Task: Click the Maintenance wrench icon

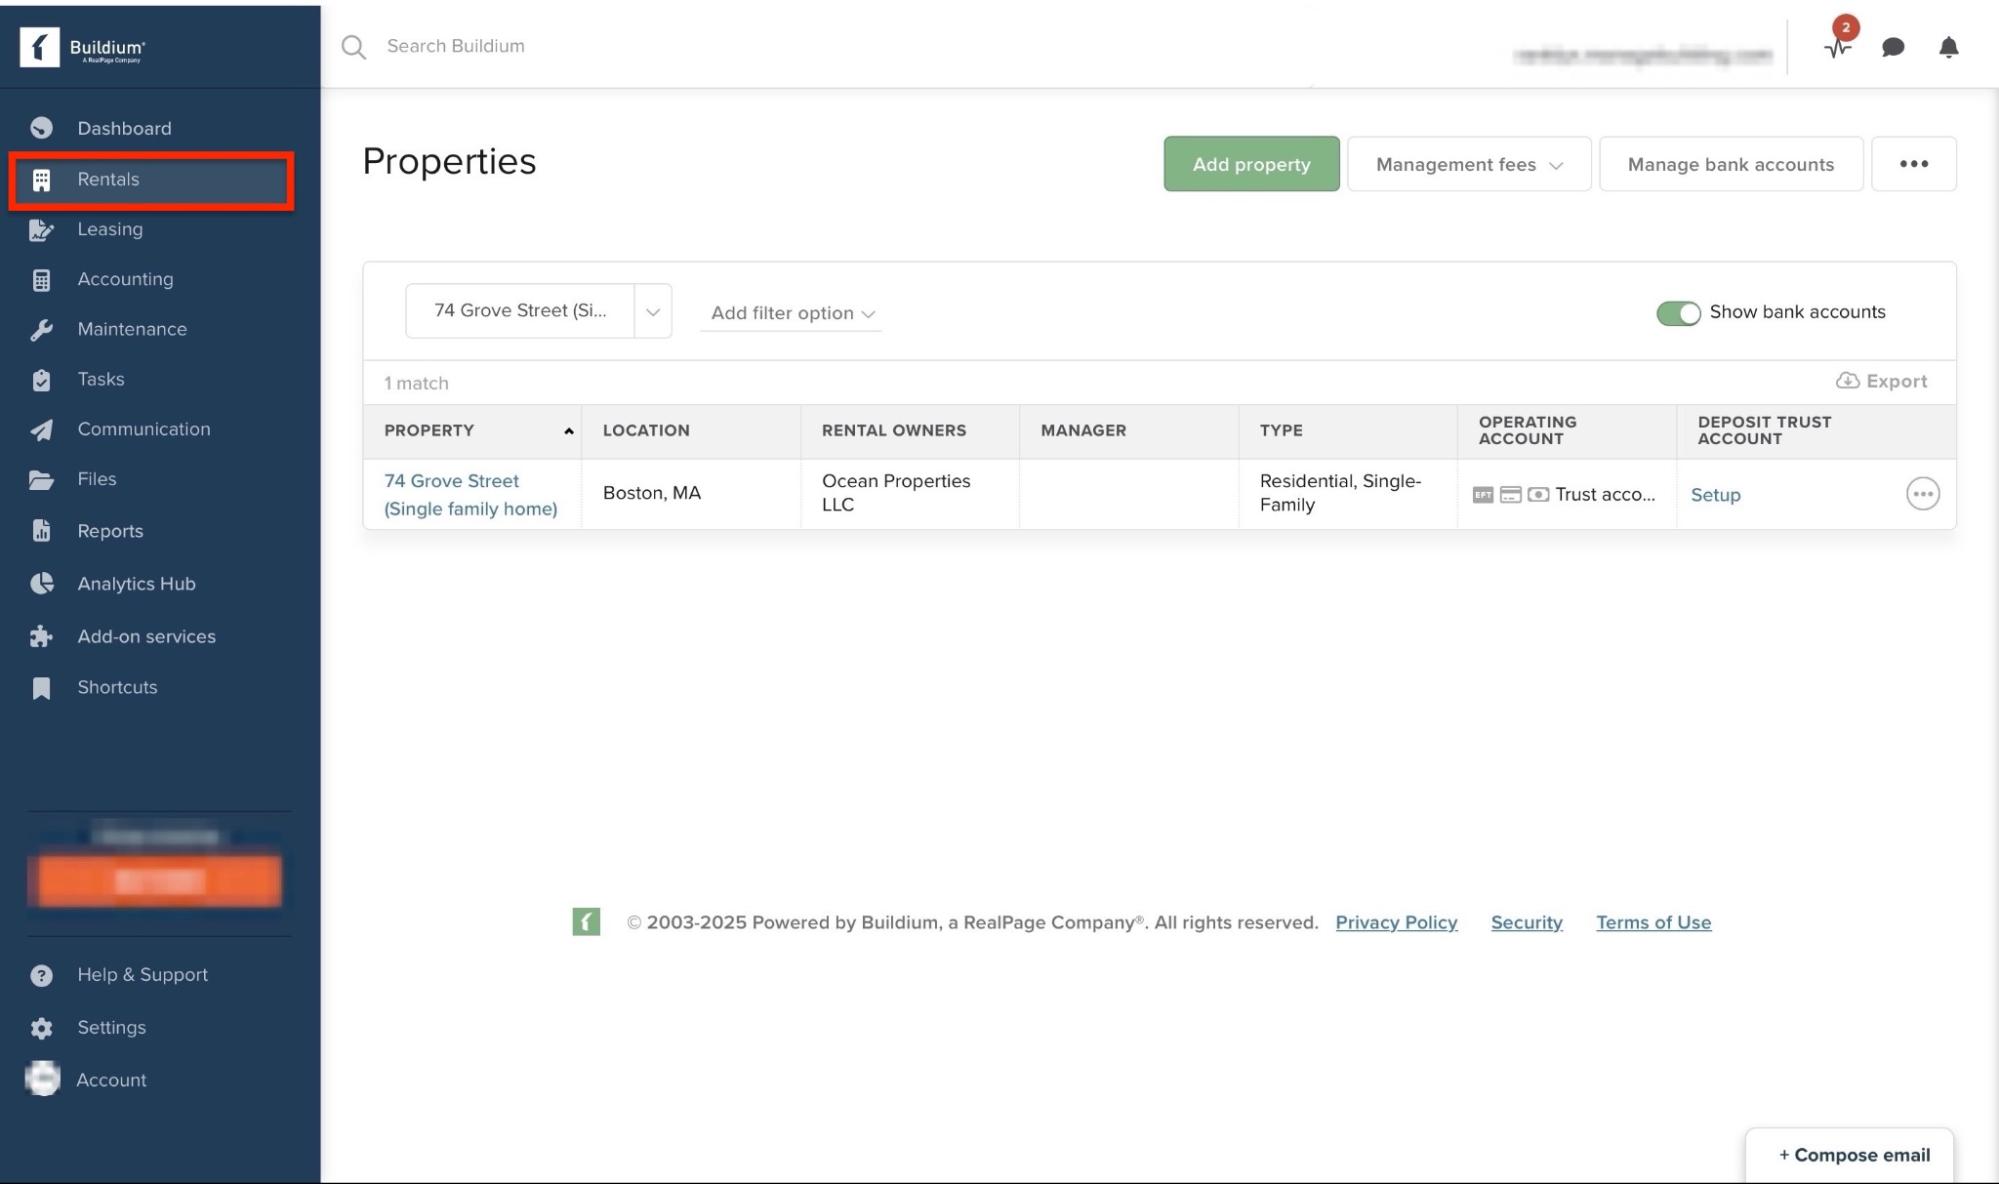Action: tap(41, 329)
